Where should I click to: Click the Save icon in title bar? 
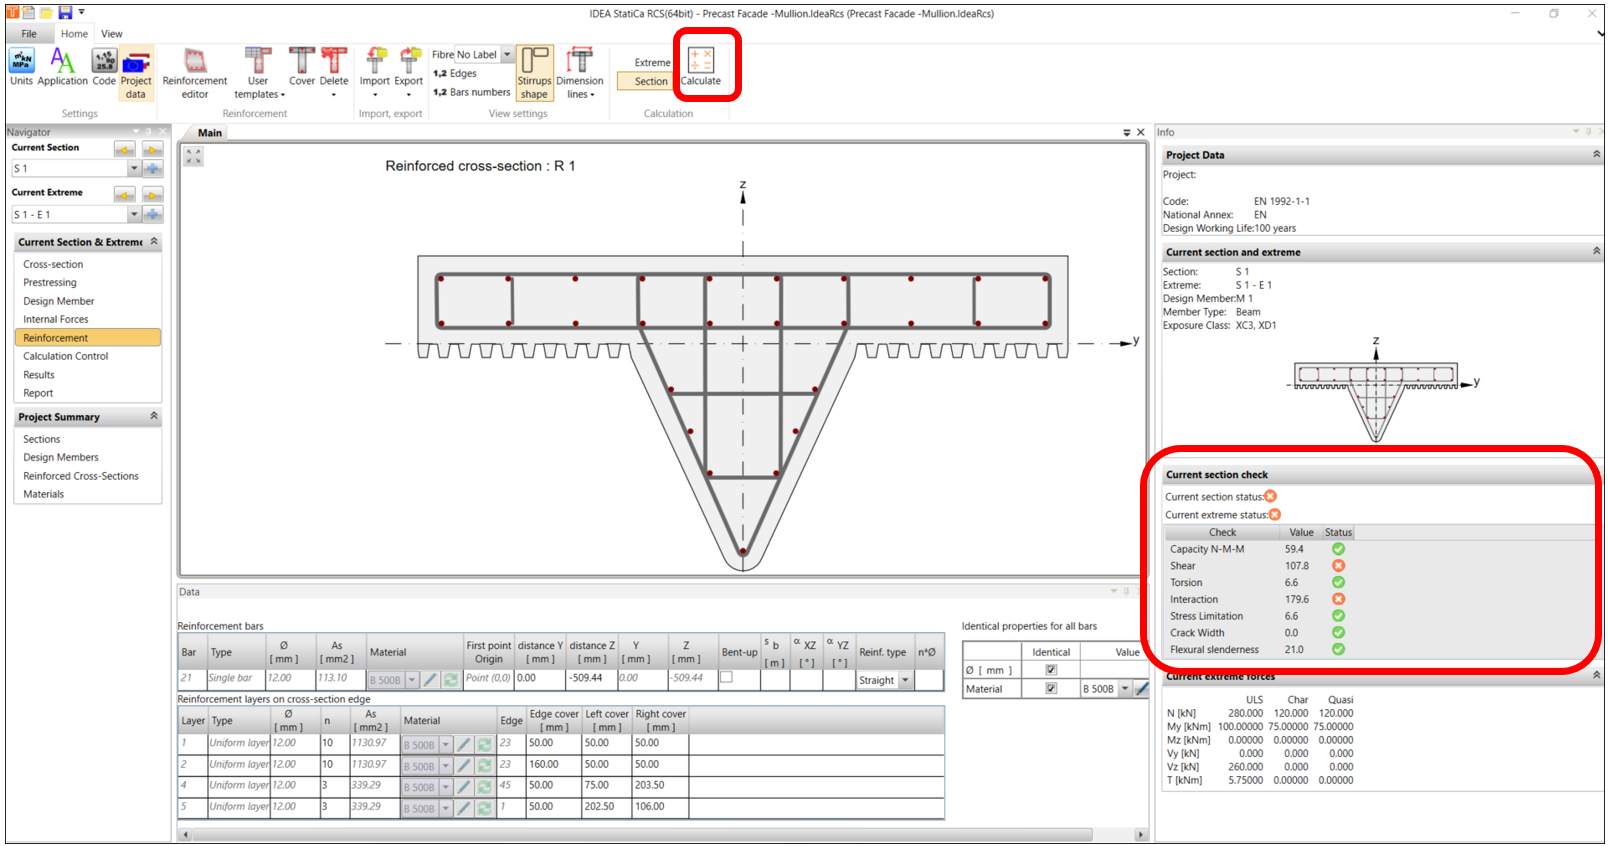tap(65, 13)
